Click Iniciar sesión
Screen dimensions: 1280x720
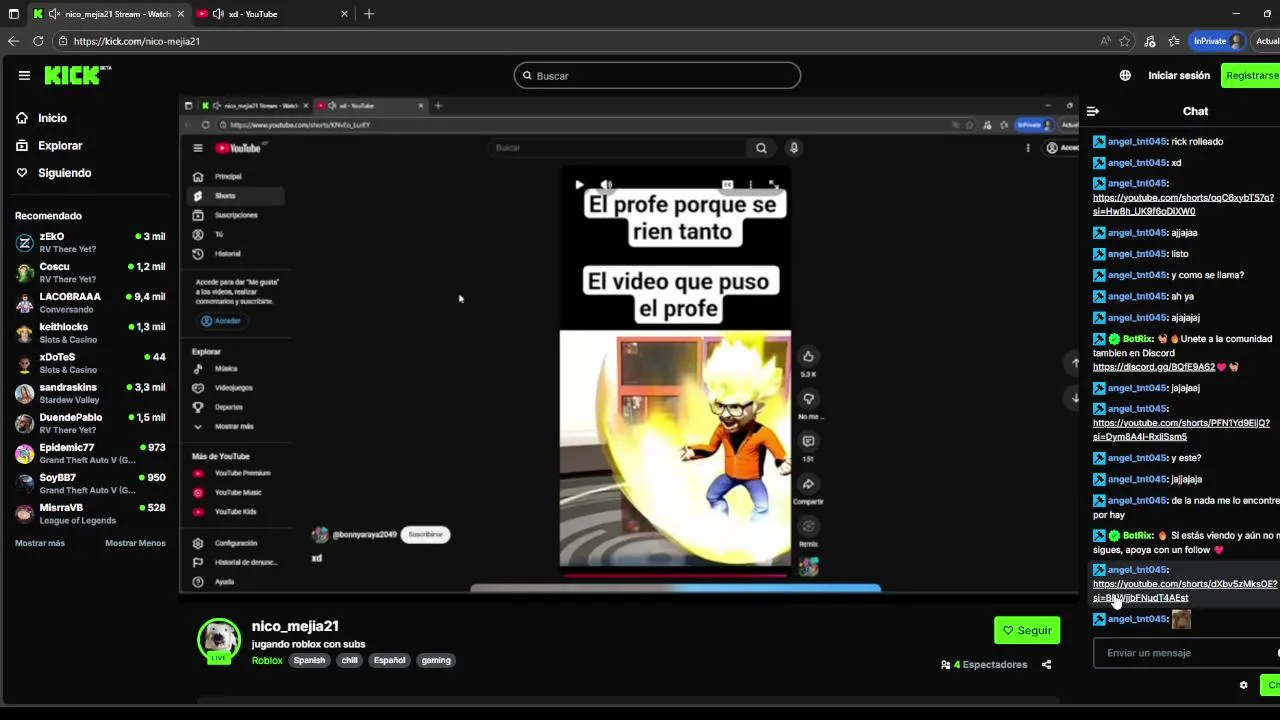[x=1179, y=75]
